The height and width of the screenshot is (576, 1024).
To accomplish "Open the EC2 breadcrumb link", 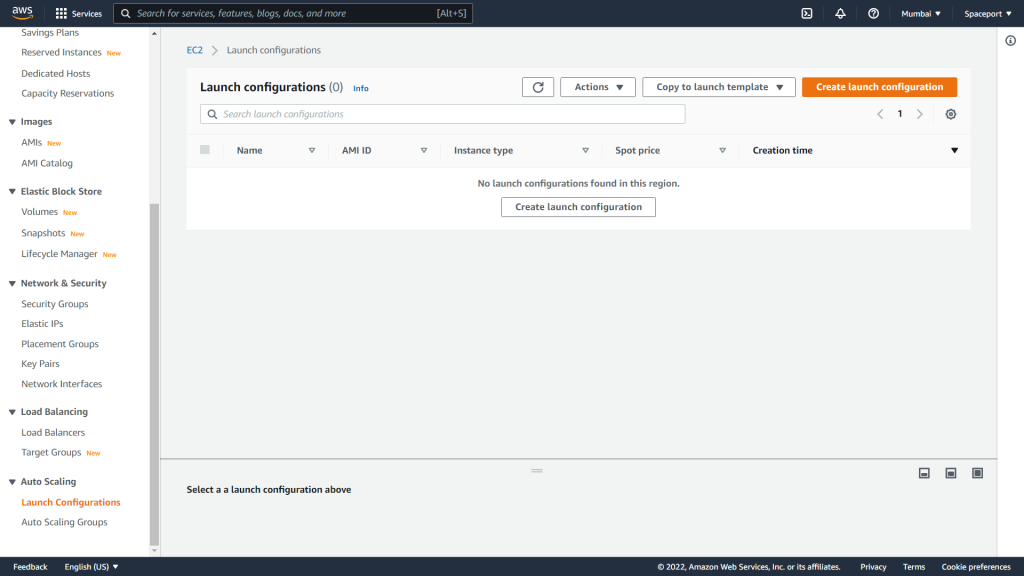I will [x=195, y=50].
